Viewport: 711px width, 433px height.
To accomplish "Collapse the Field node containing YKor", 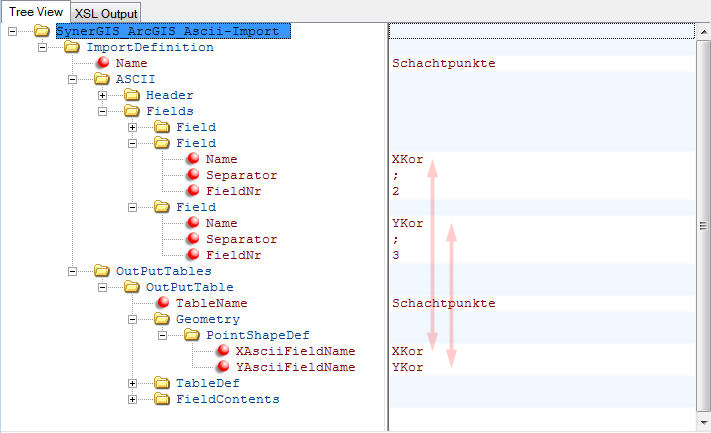I will tap(132, 207).
